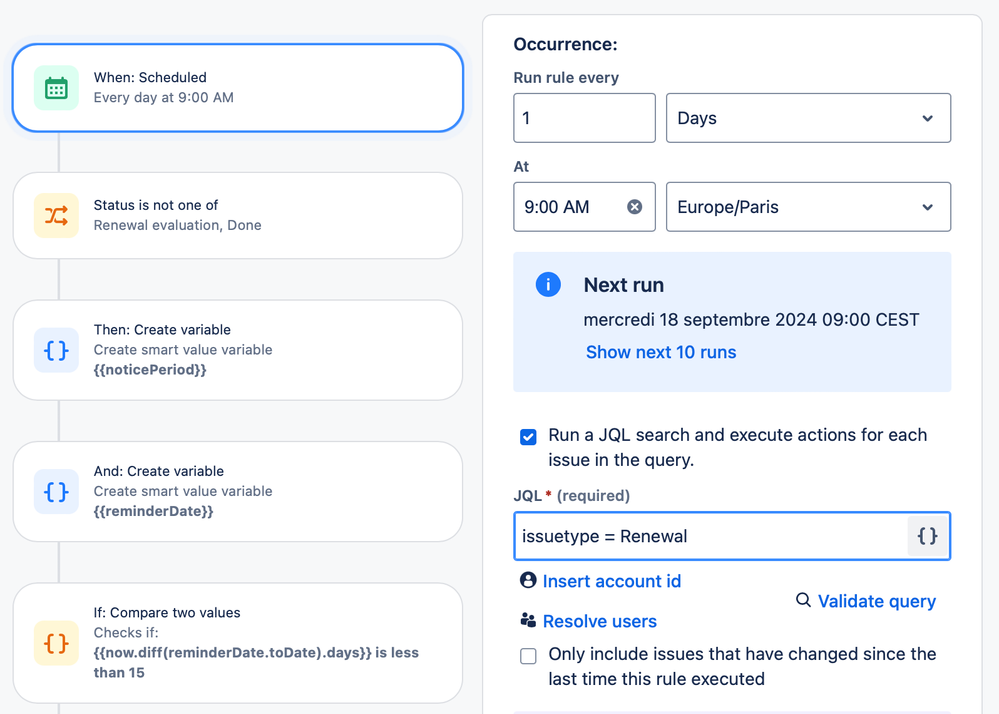This screenshot has height=714, width=999.
Task: Click the green calendar Scheduled trigger icon
Action: (56, 88)
